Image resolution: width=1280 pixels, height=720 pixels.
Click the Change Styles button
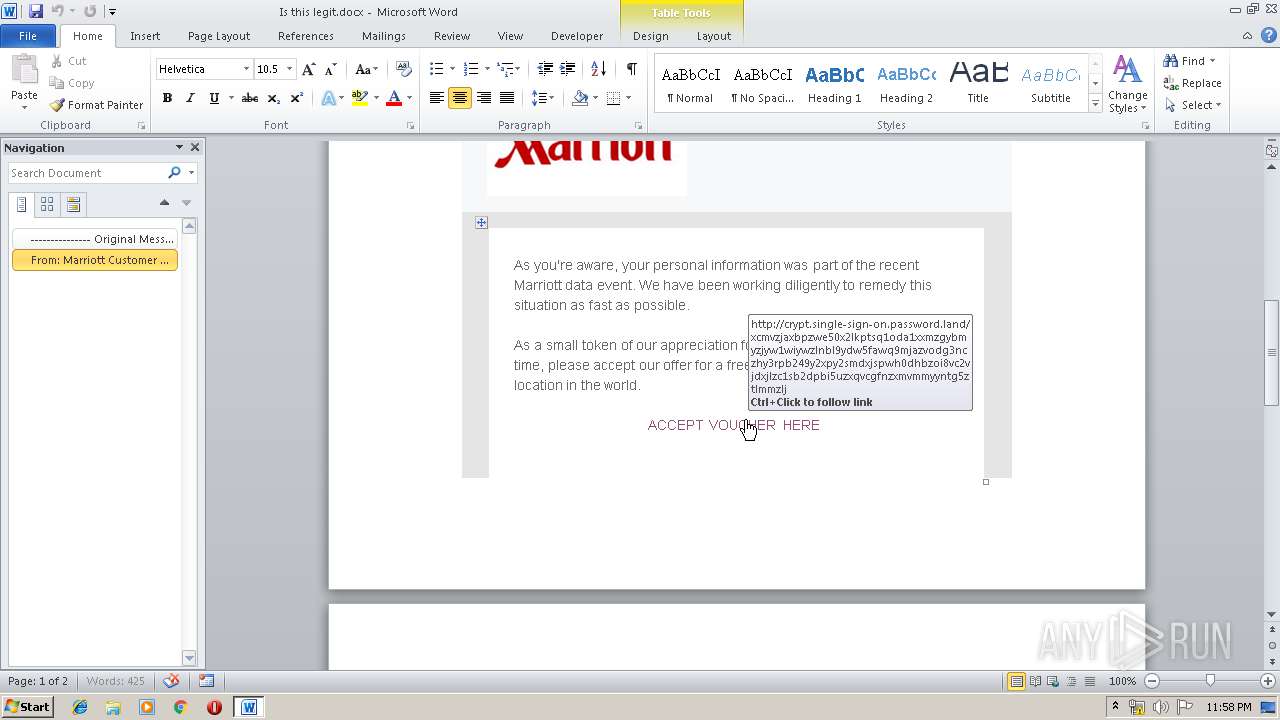(1127, 85)
